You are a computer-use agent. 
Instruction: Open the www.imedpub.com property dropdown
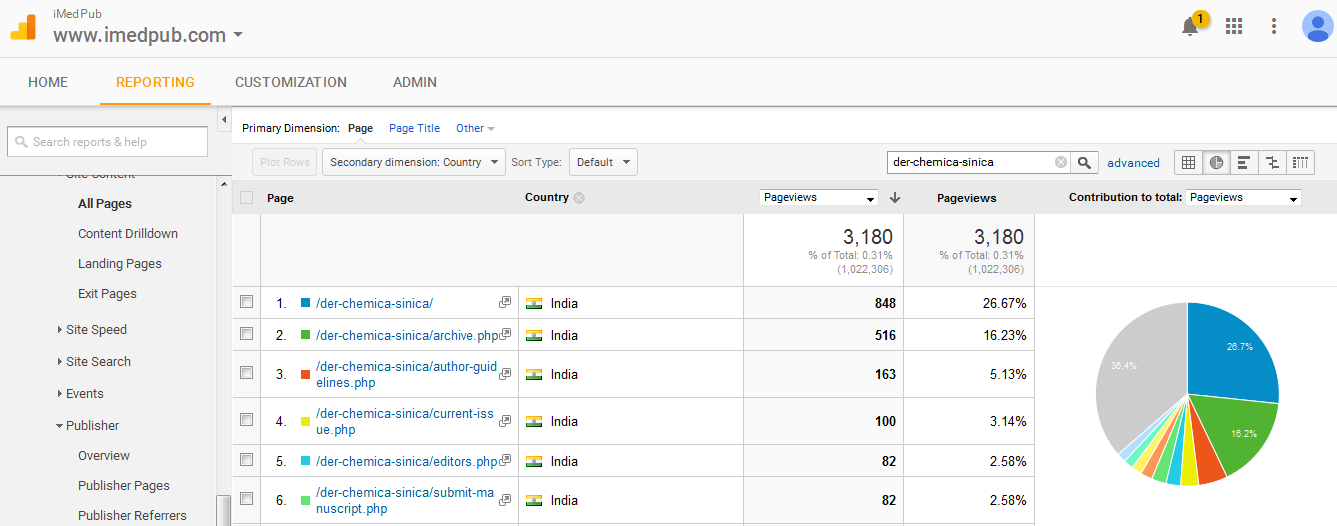pyautogui.click(x=148, y=35)
